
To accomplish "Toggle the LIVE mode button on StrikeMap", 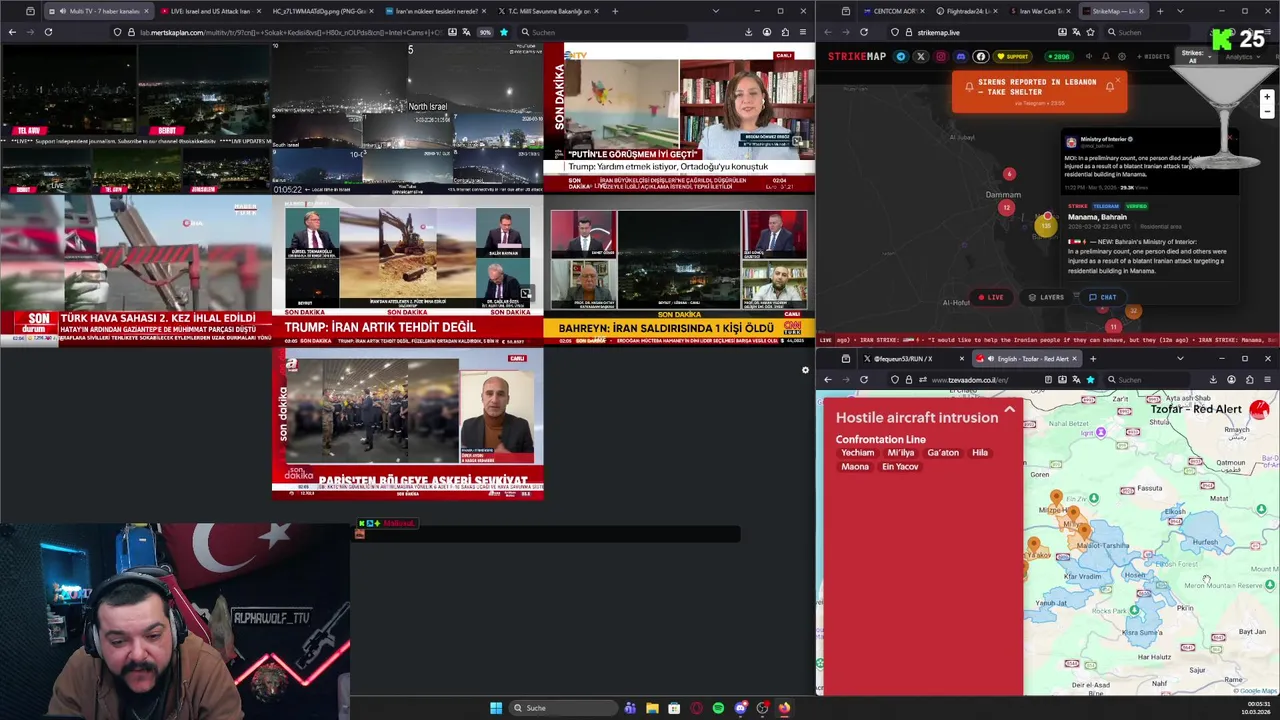I will (991, 297).
